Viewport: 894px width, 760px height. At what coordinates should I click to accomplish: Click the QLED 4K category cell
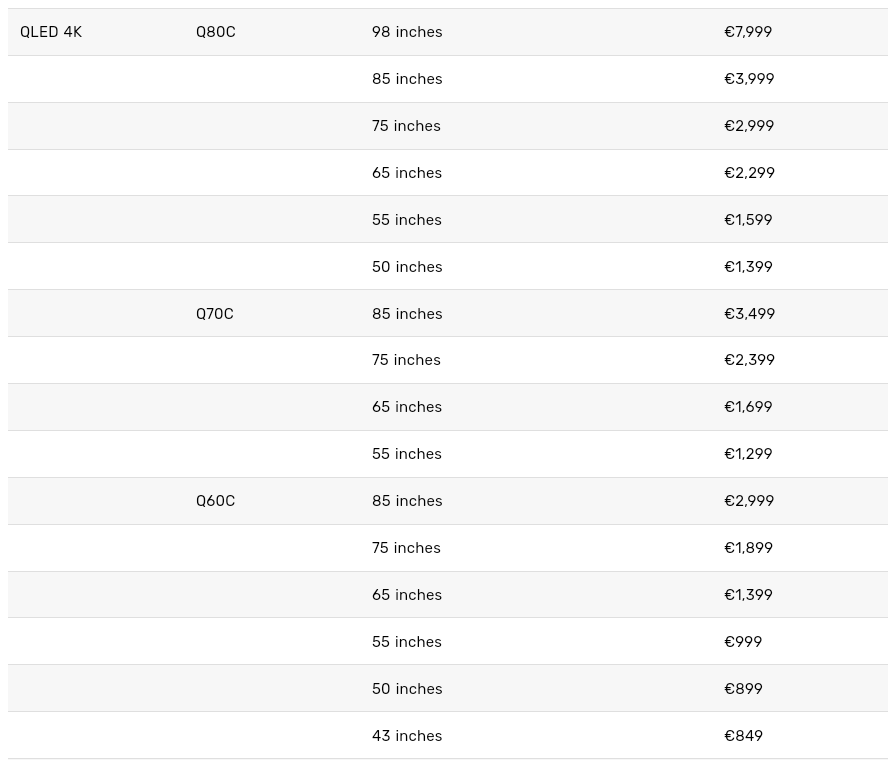(x=51, y=32)
